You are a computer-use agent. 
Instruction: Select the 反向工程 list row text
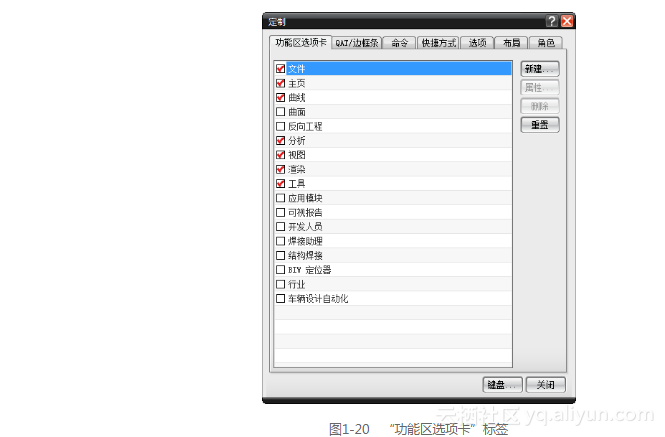click(x=305, y=126)
